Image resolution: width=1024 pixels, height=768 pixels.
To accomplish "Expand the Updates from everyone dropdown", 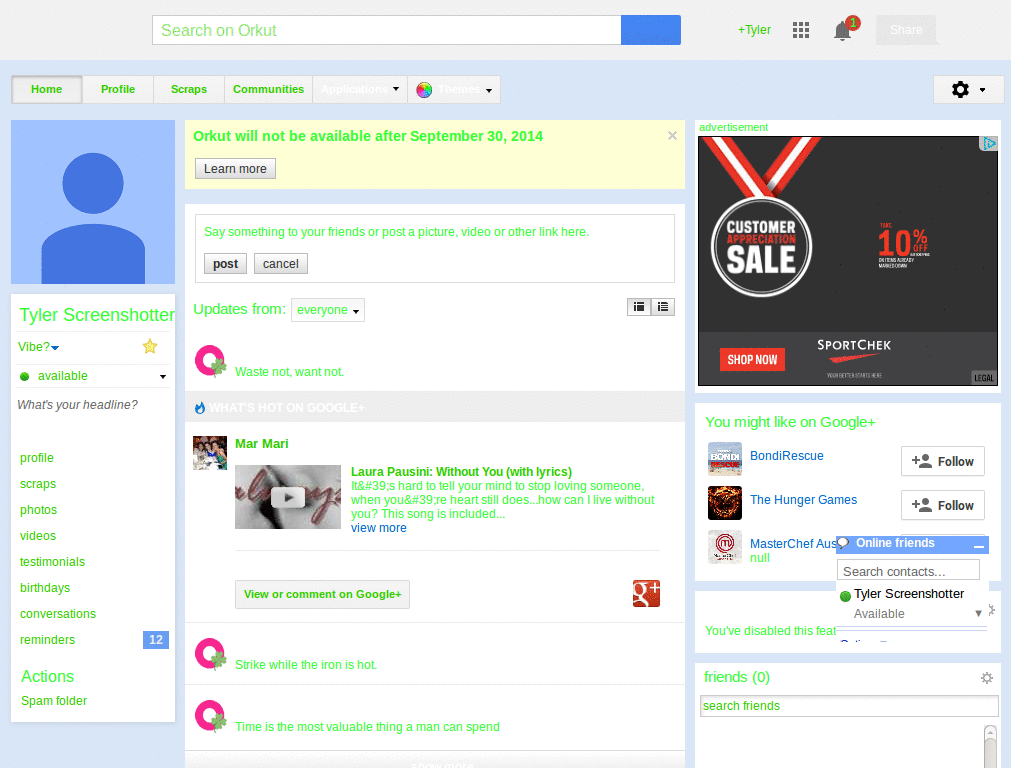I will point(328,310).
